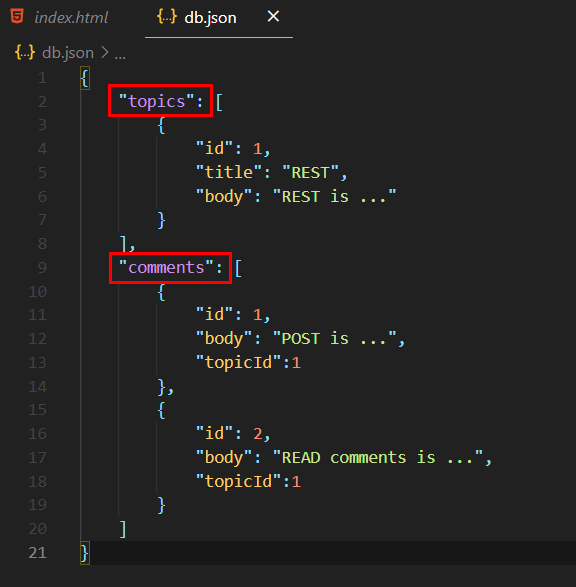The width and height of the screenshot is (576, 587).
Task: Open db.json in the breadcrumb path
Action: pos(68,53)
